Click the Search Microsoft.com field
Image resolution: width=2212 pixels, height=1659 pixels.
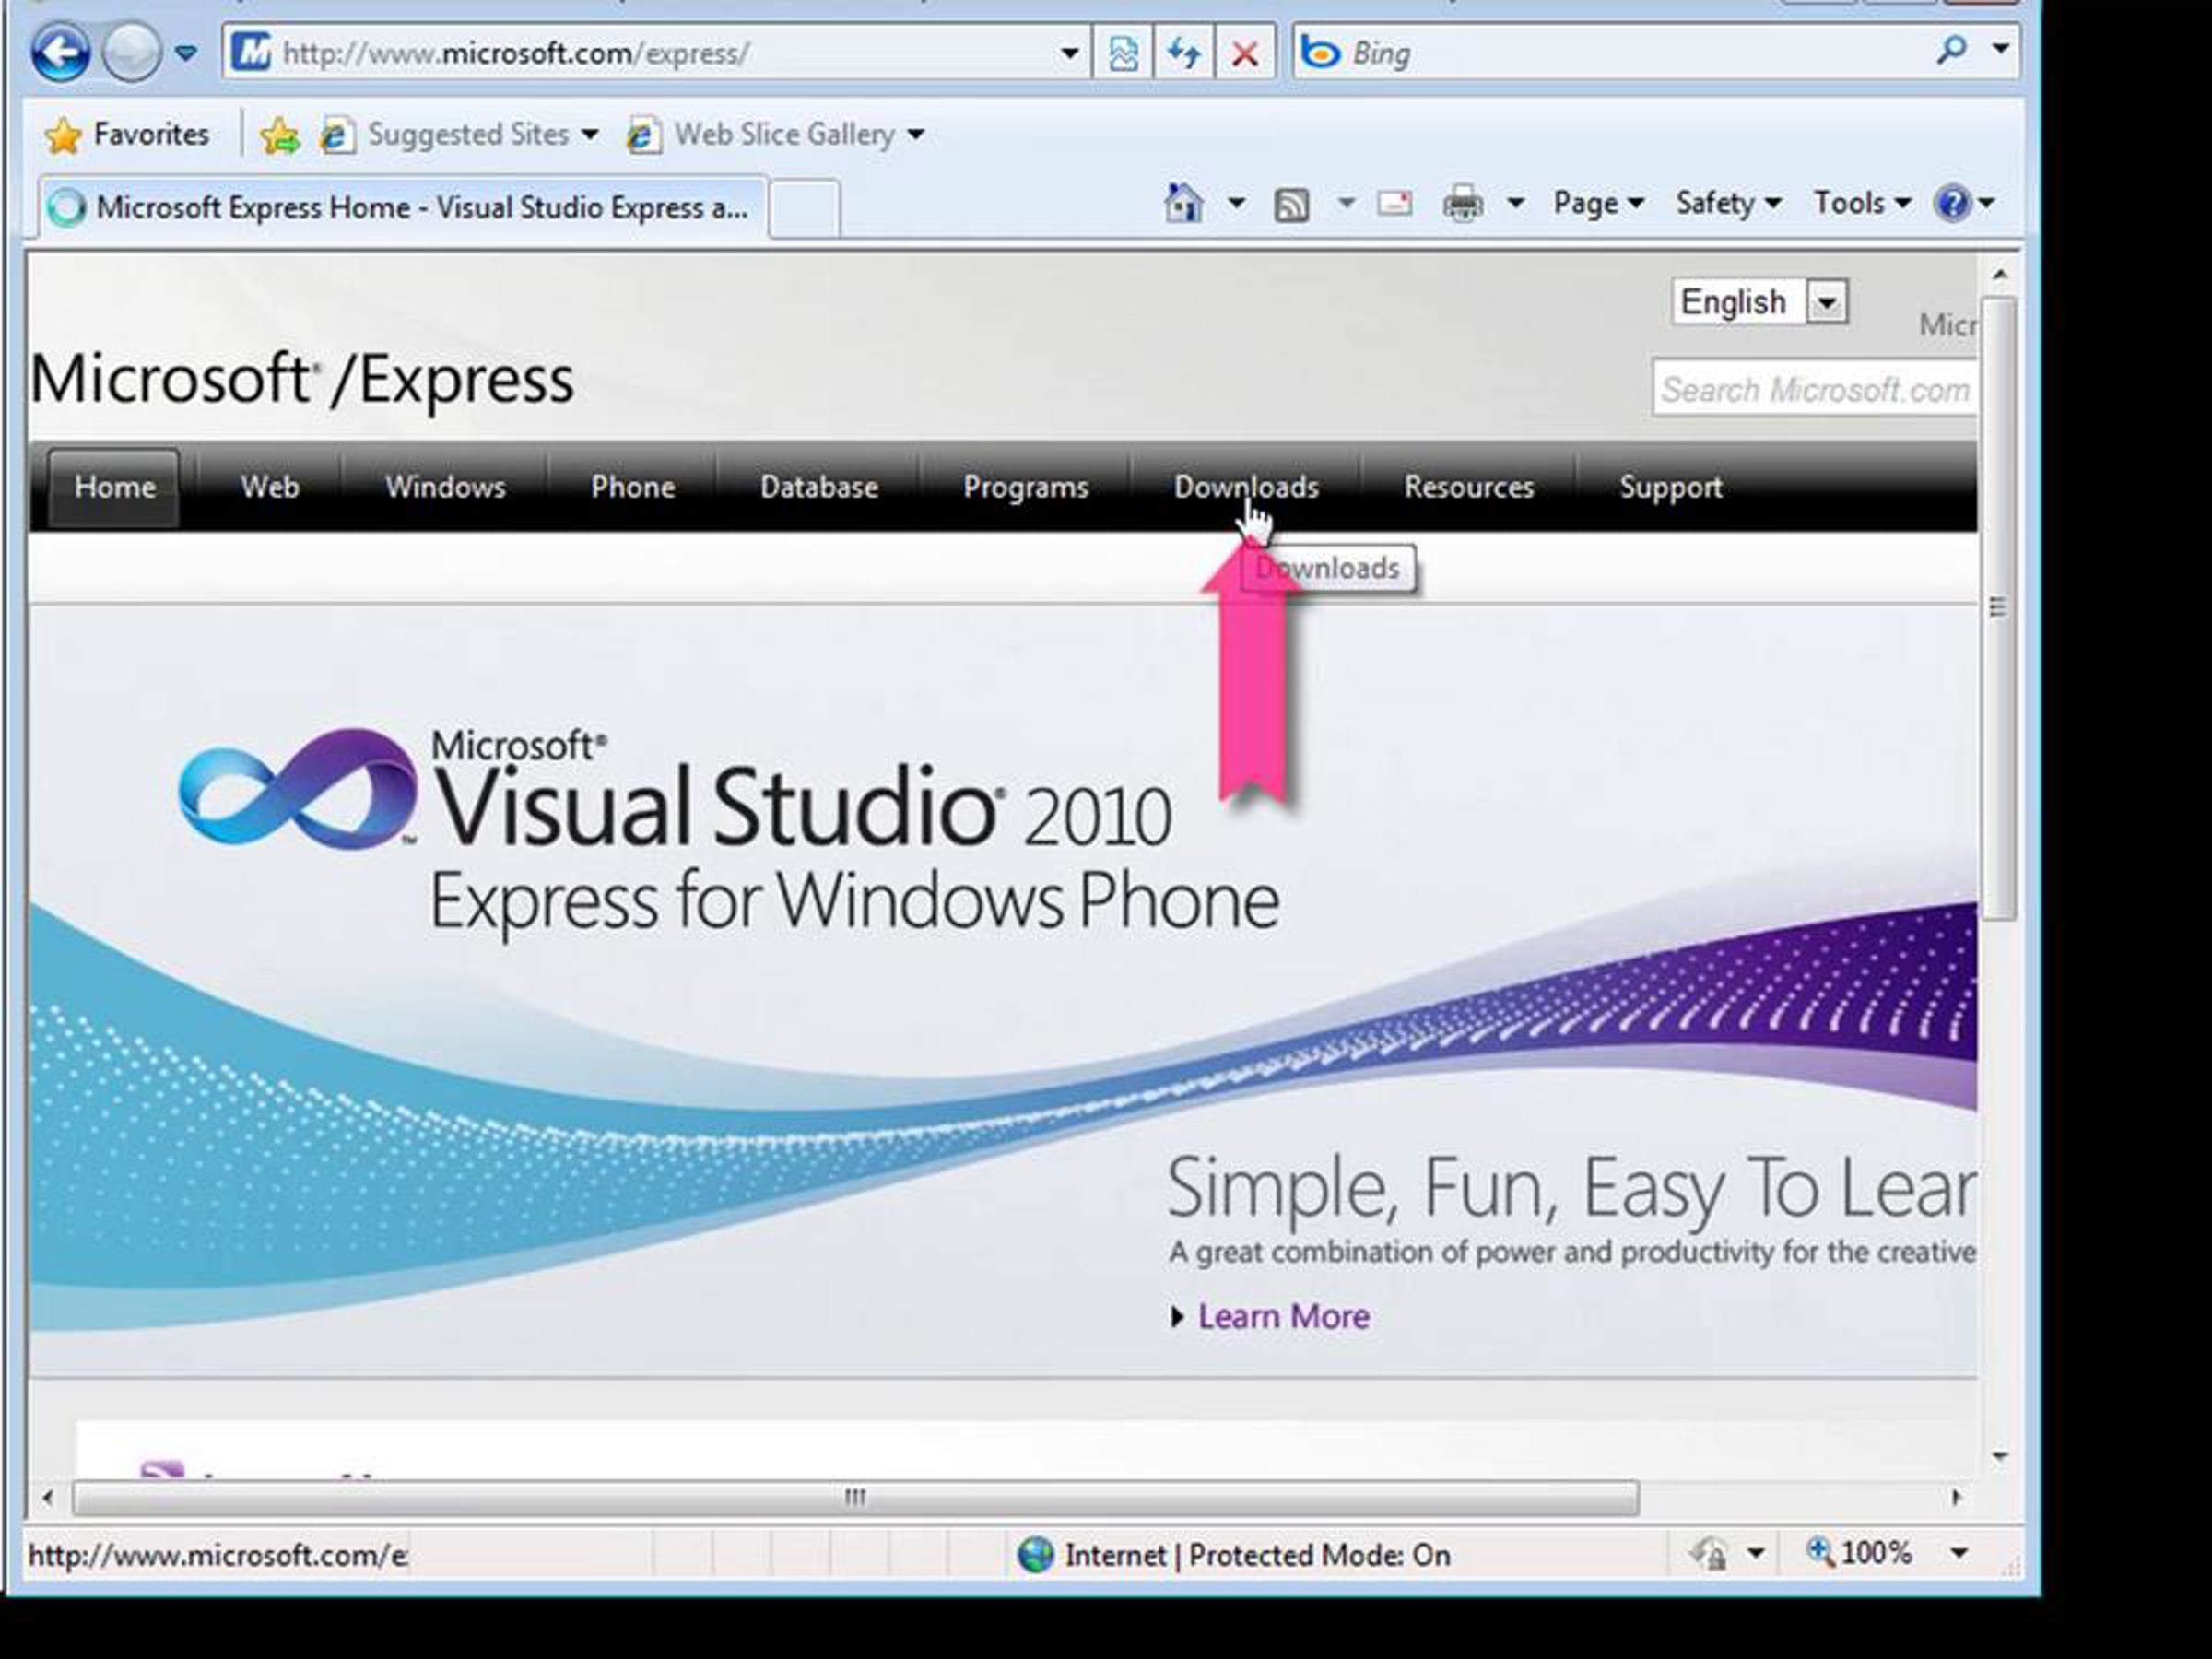(1814, 389)
